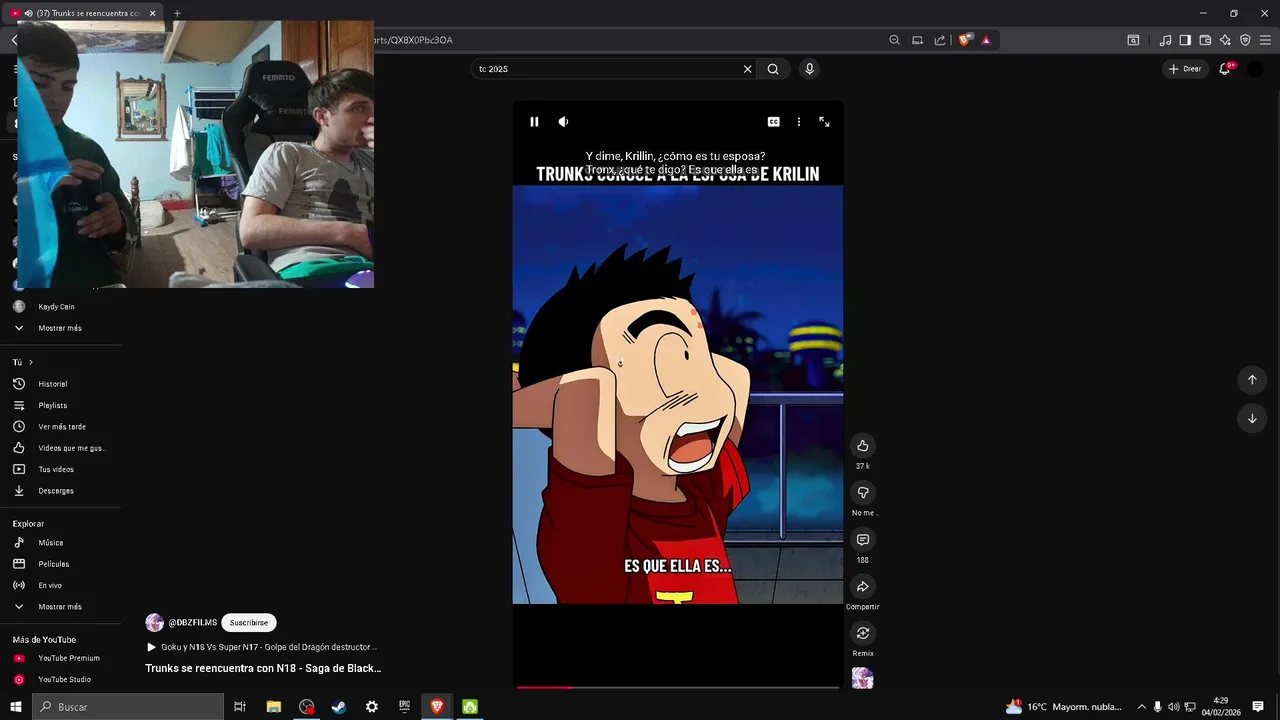
Task: Toggle closed captions on the Short
Action: (x=773, y=122)
